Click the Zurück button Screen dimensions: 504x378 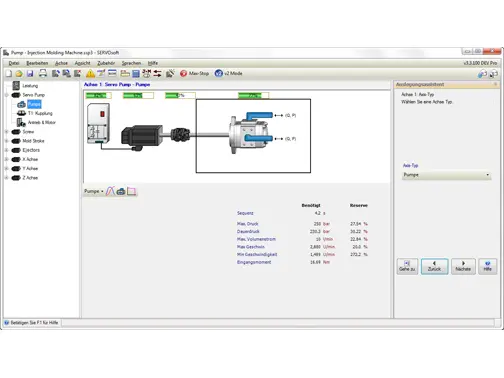click(x=434, y=266)
